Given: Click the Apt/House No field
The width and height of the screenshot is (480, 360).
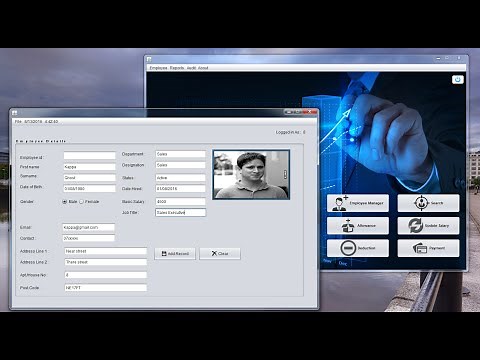Looking at the screenshot, I should (x=106, y=275).
